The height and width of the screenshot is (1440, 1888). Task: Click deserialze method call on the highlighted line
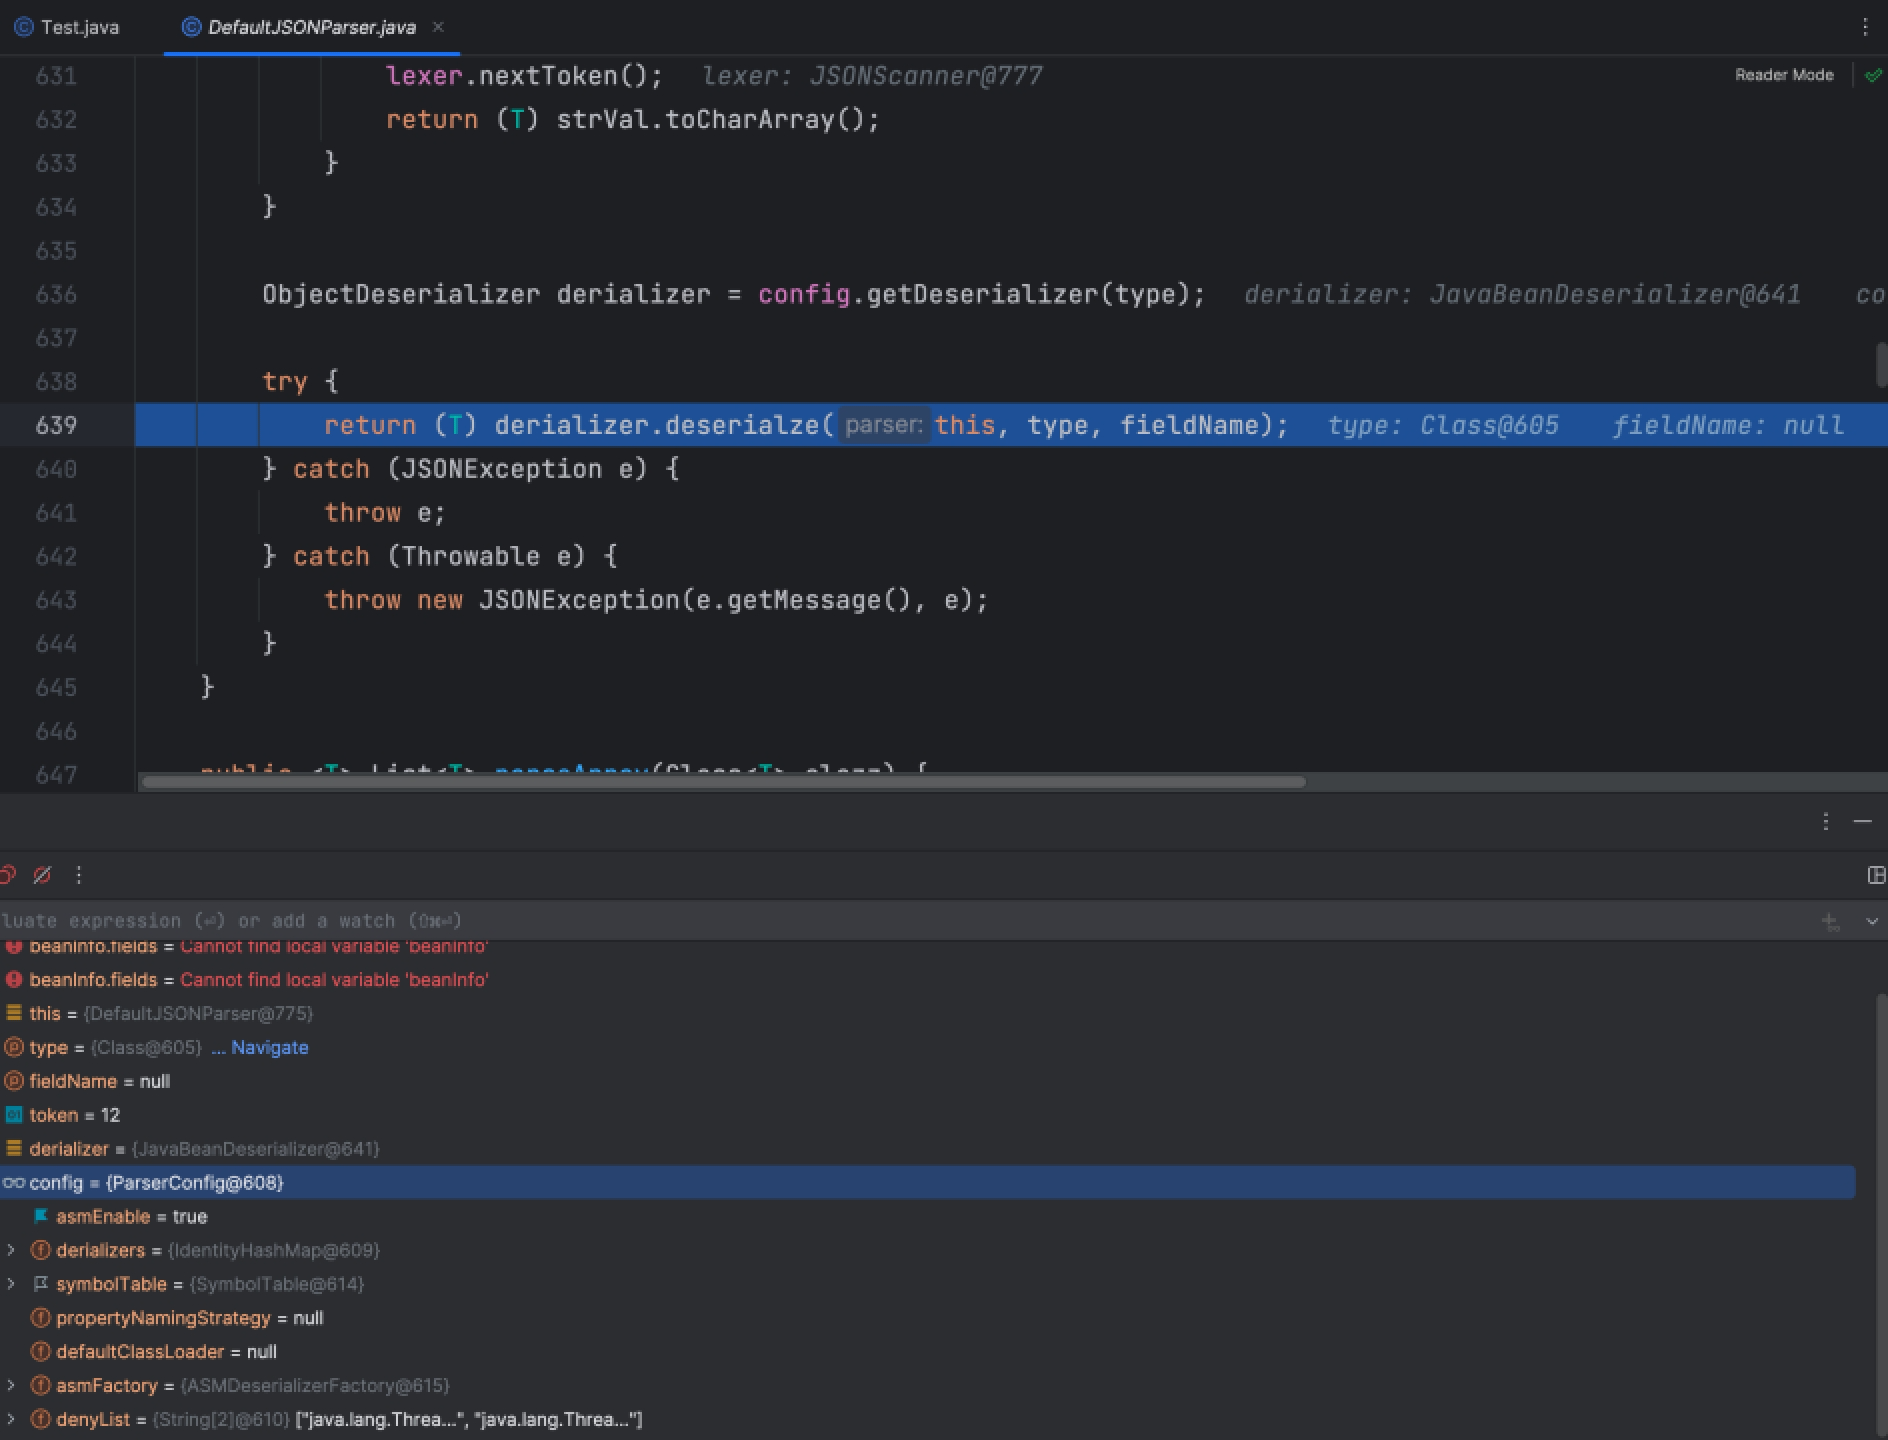(x=741, y=425)
